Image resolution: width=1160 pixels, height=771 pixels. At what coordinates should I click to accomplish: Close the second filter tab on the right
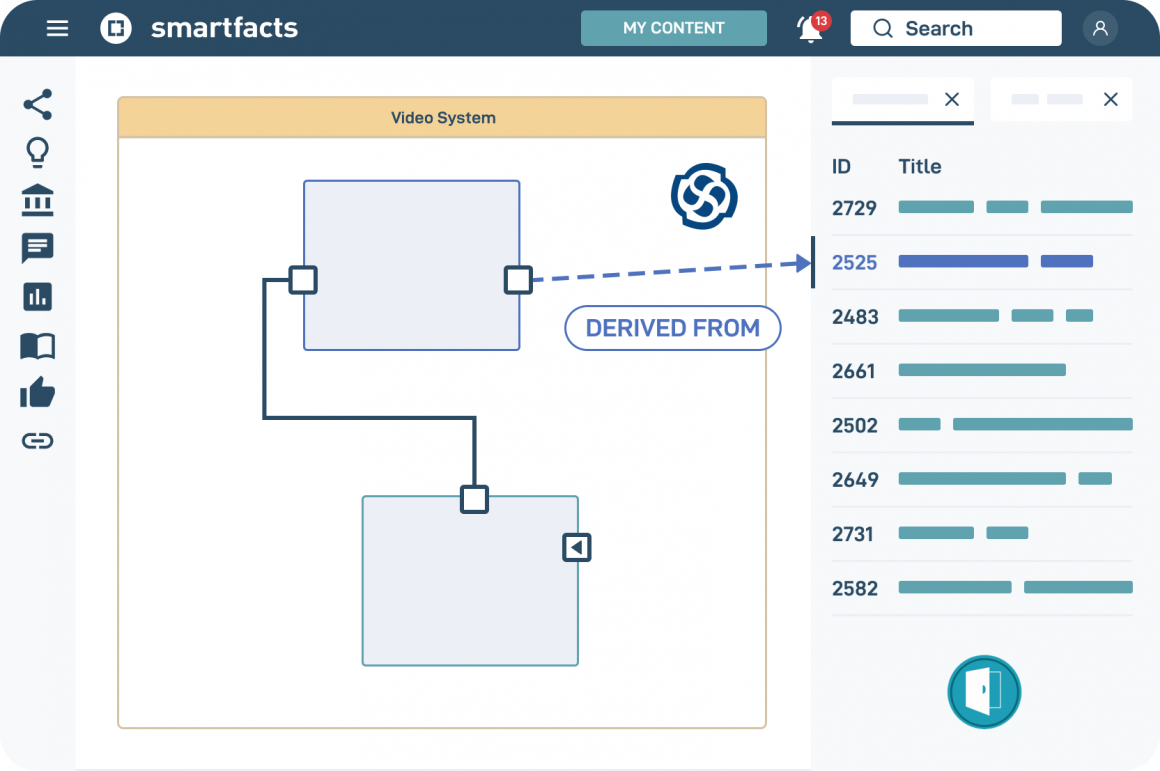1110,99
